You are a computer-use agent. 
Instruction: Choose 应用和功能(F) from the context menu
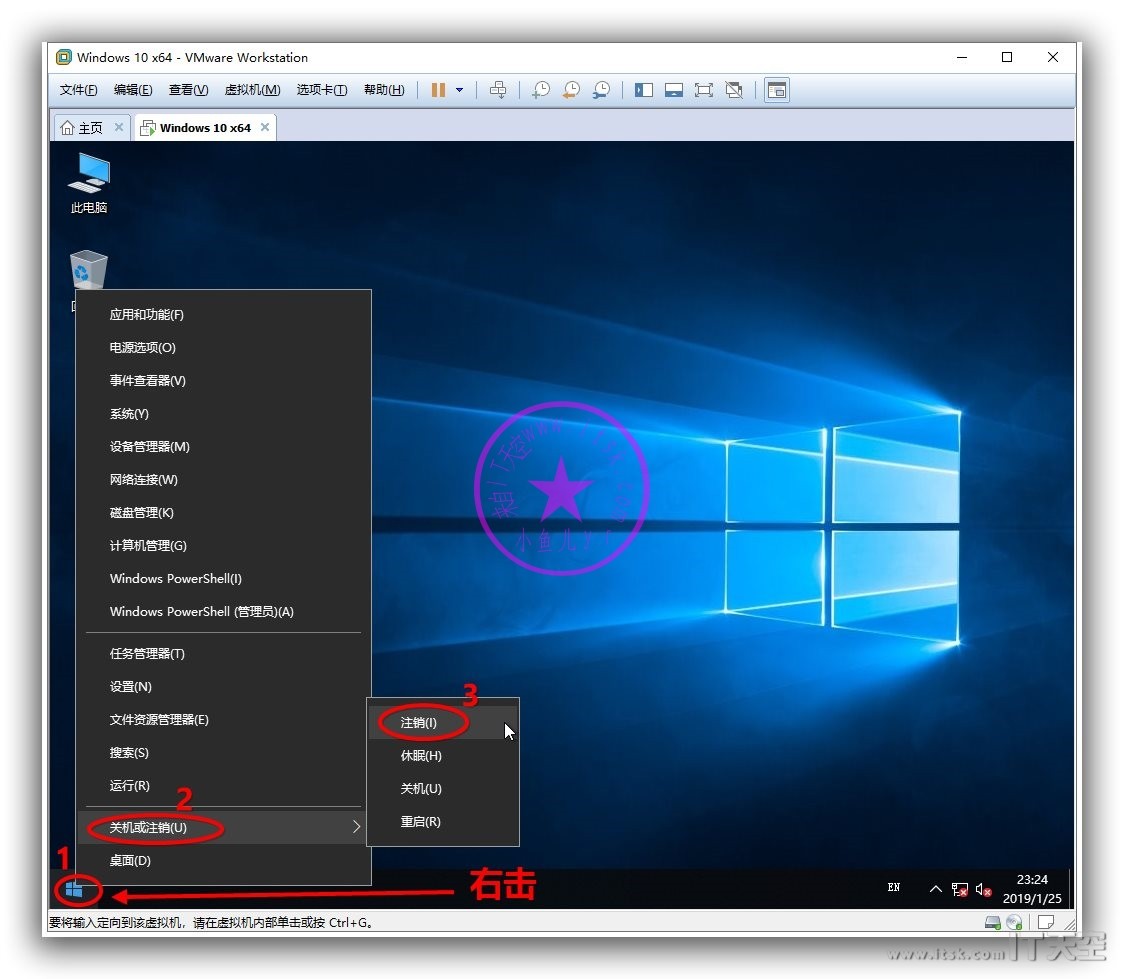(x=224, y=315)
